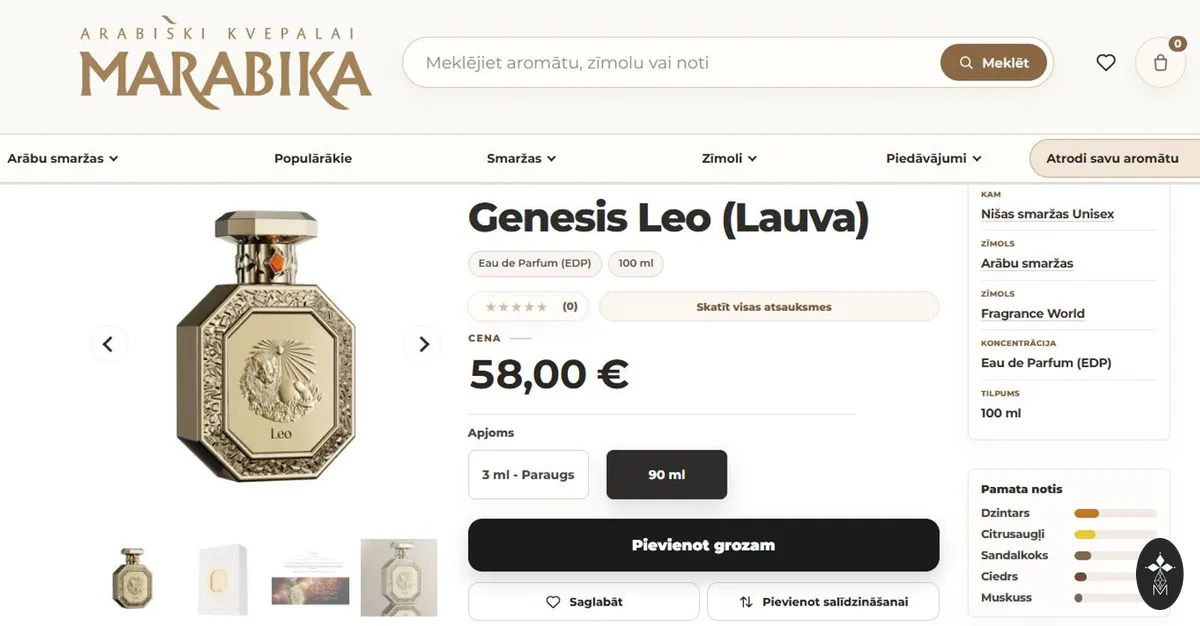This screenshot has width=1200, height=626.
Task: Open the shopping cart icon
Action: (x=1160, y=62)
